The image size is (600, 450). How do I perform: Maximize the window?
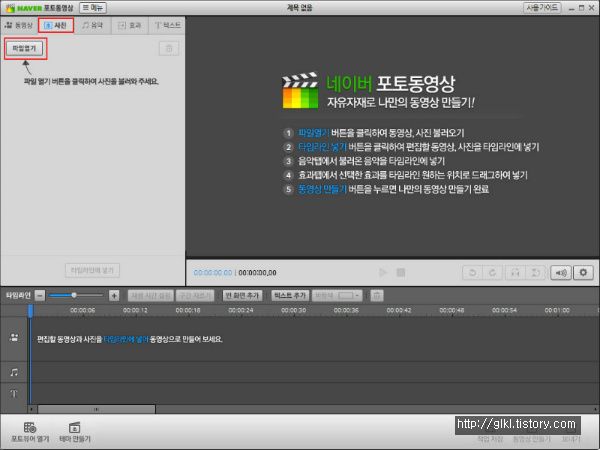582,8
